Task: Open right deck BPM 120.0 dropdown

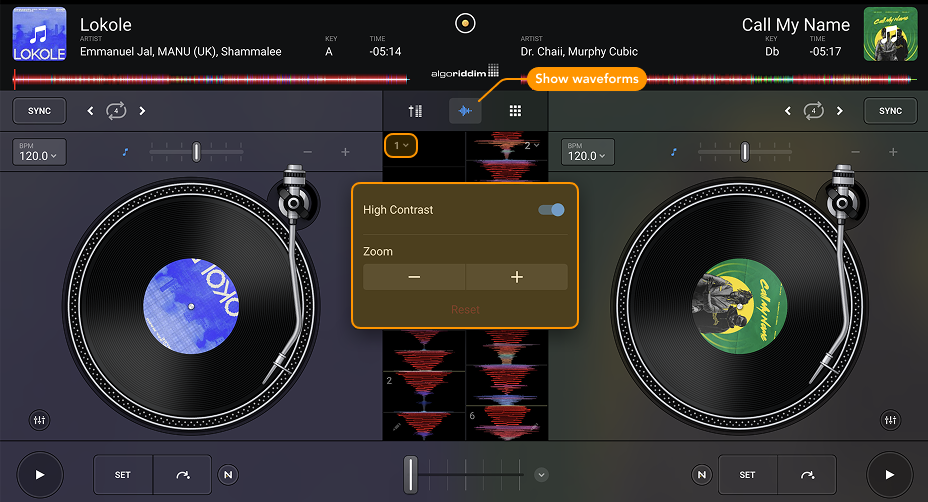Action: [588, 152]
